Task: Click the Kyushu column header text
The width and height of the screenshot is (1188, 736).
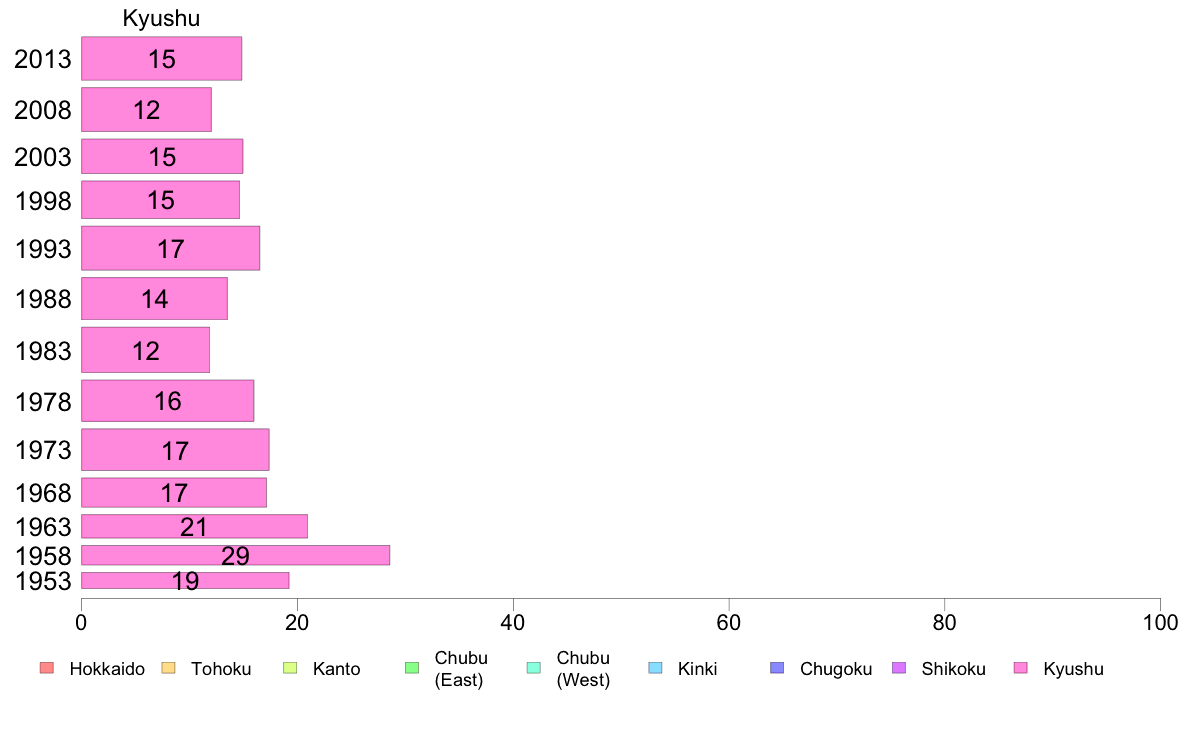Action: coord(161,18)
